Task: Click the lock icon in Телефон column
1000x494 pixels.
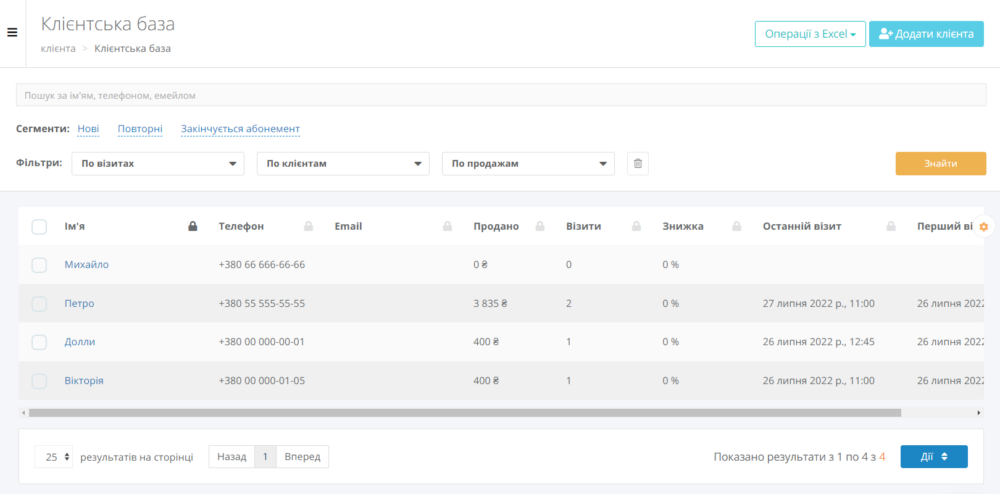Action: tap(309, 227)
